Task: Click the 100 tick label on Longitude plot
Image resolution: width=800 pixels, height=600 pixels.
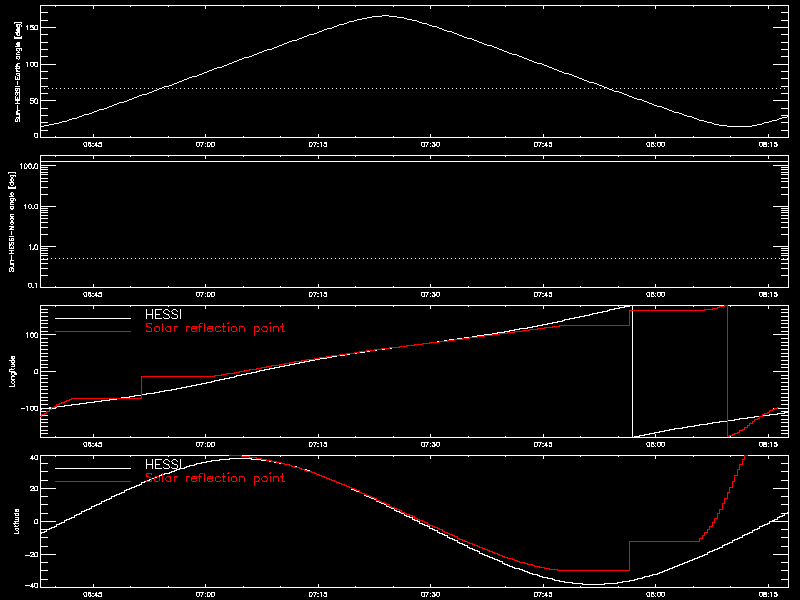Action: (x=32, y=335)
